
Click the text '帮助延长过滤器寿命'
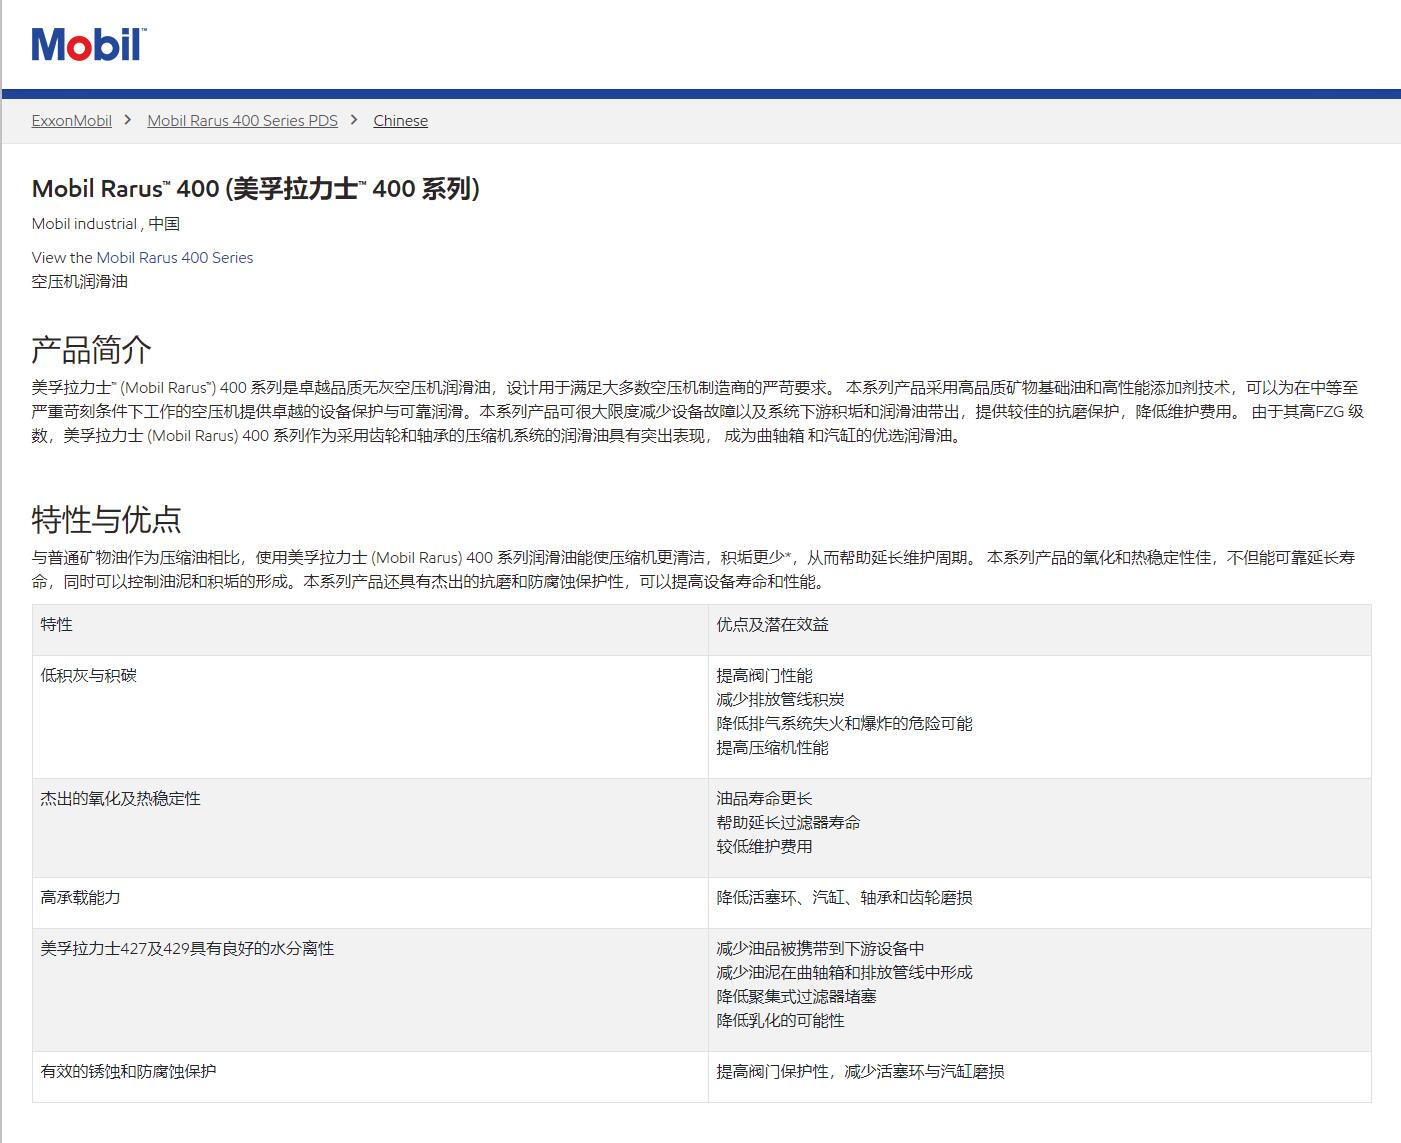point(788,823)
